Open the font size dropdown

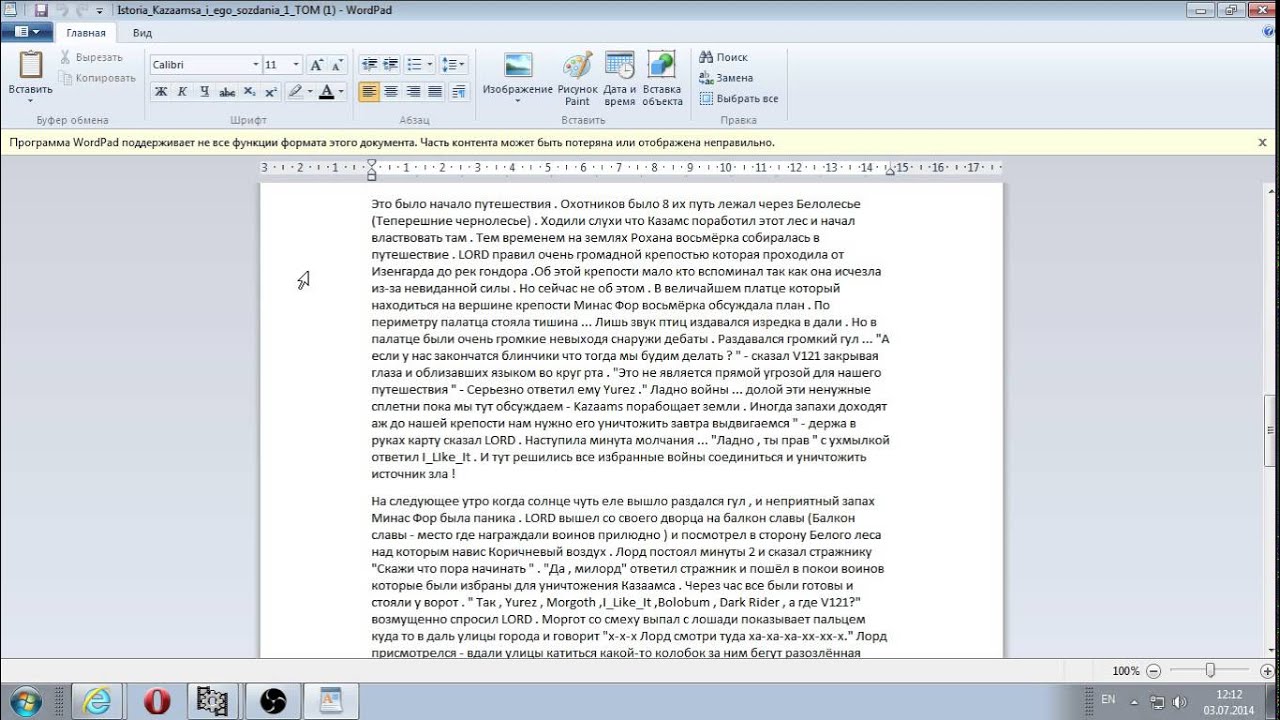click(296, 64)
